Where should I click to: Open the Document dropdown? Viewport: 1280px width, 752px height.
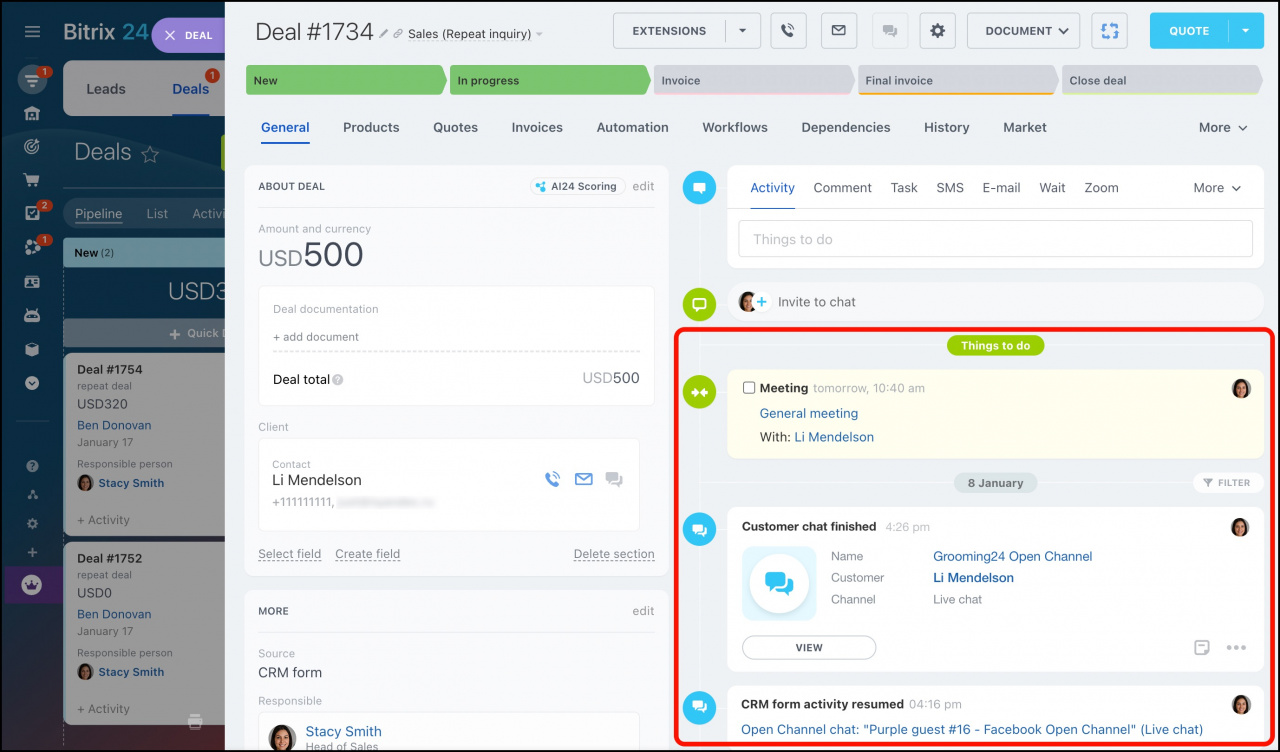[x=1024, y=31]
